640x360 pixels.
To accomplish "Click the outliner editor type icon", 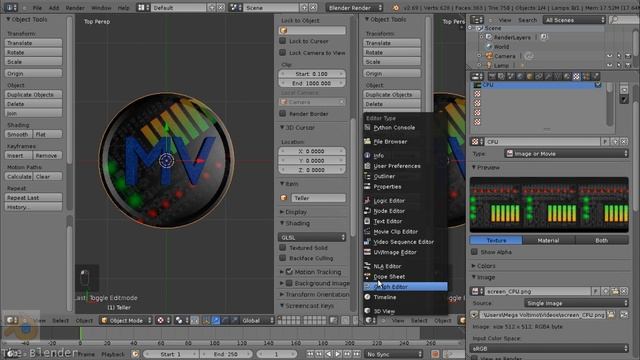I will [x=476, y=20].
